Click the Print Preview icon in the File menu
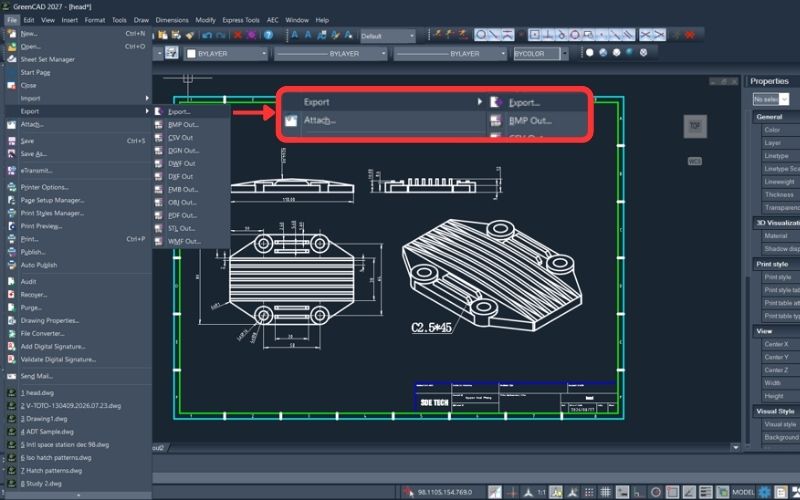 11,226
